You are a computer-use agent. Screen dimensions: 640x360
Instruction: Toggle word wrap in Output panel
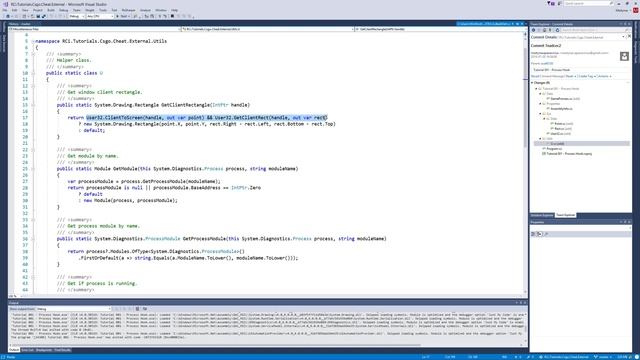144,309
